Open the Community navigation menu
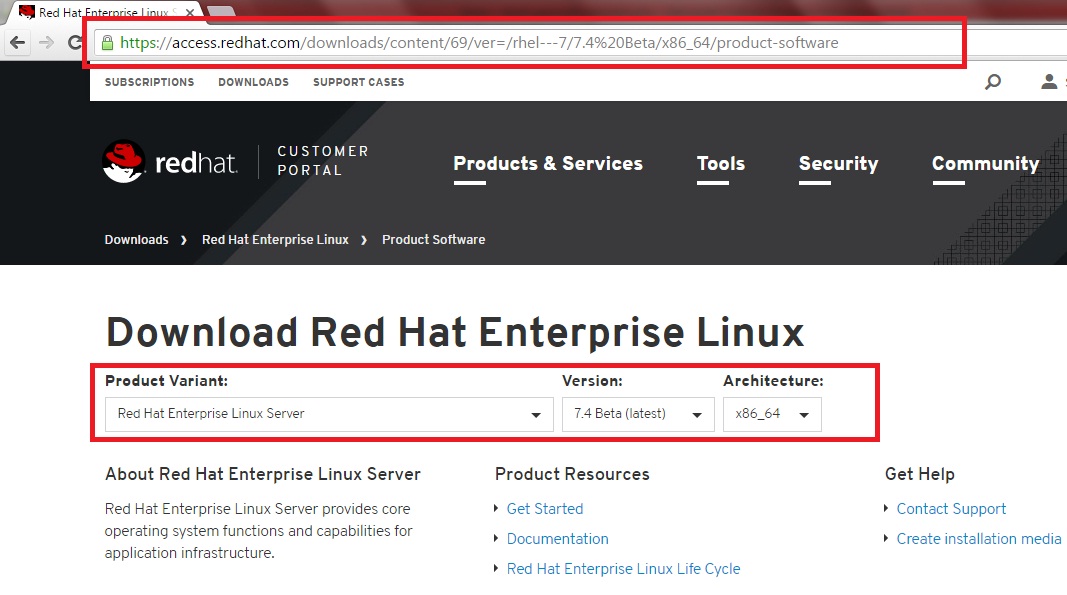Image resolution: width=1067 pixels, height=595 pixels. click(985, 163)
